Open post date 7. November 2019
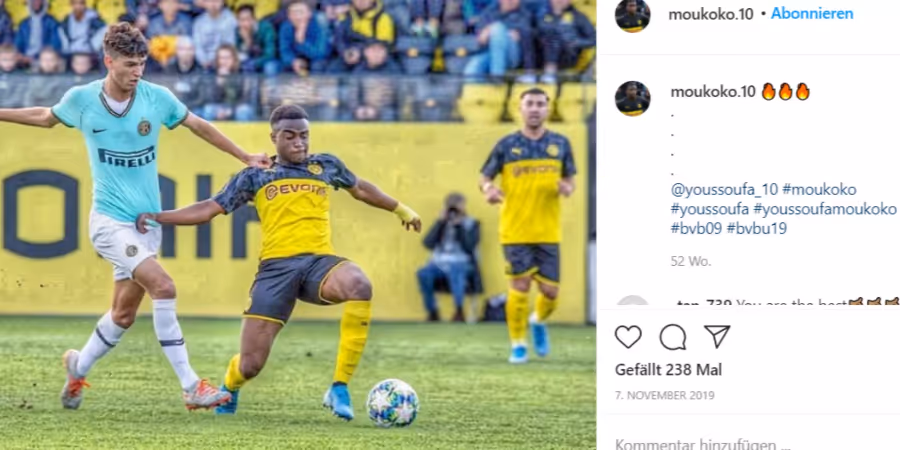 coord(665,395)
